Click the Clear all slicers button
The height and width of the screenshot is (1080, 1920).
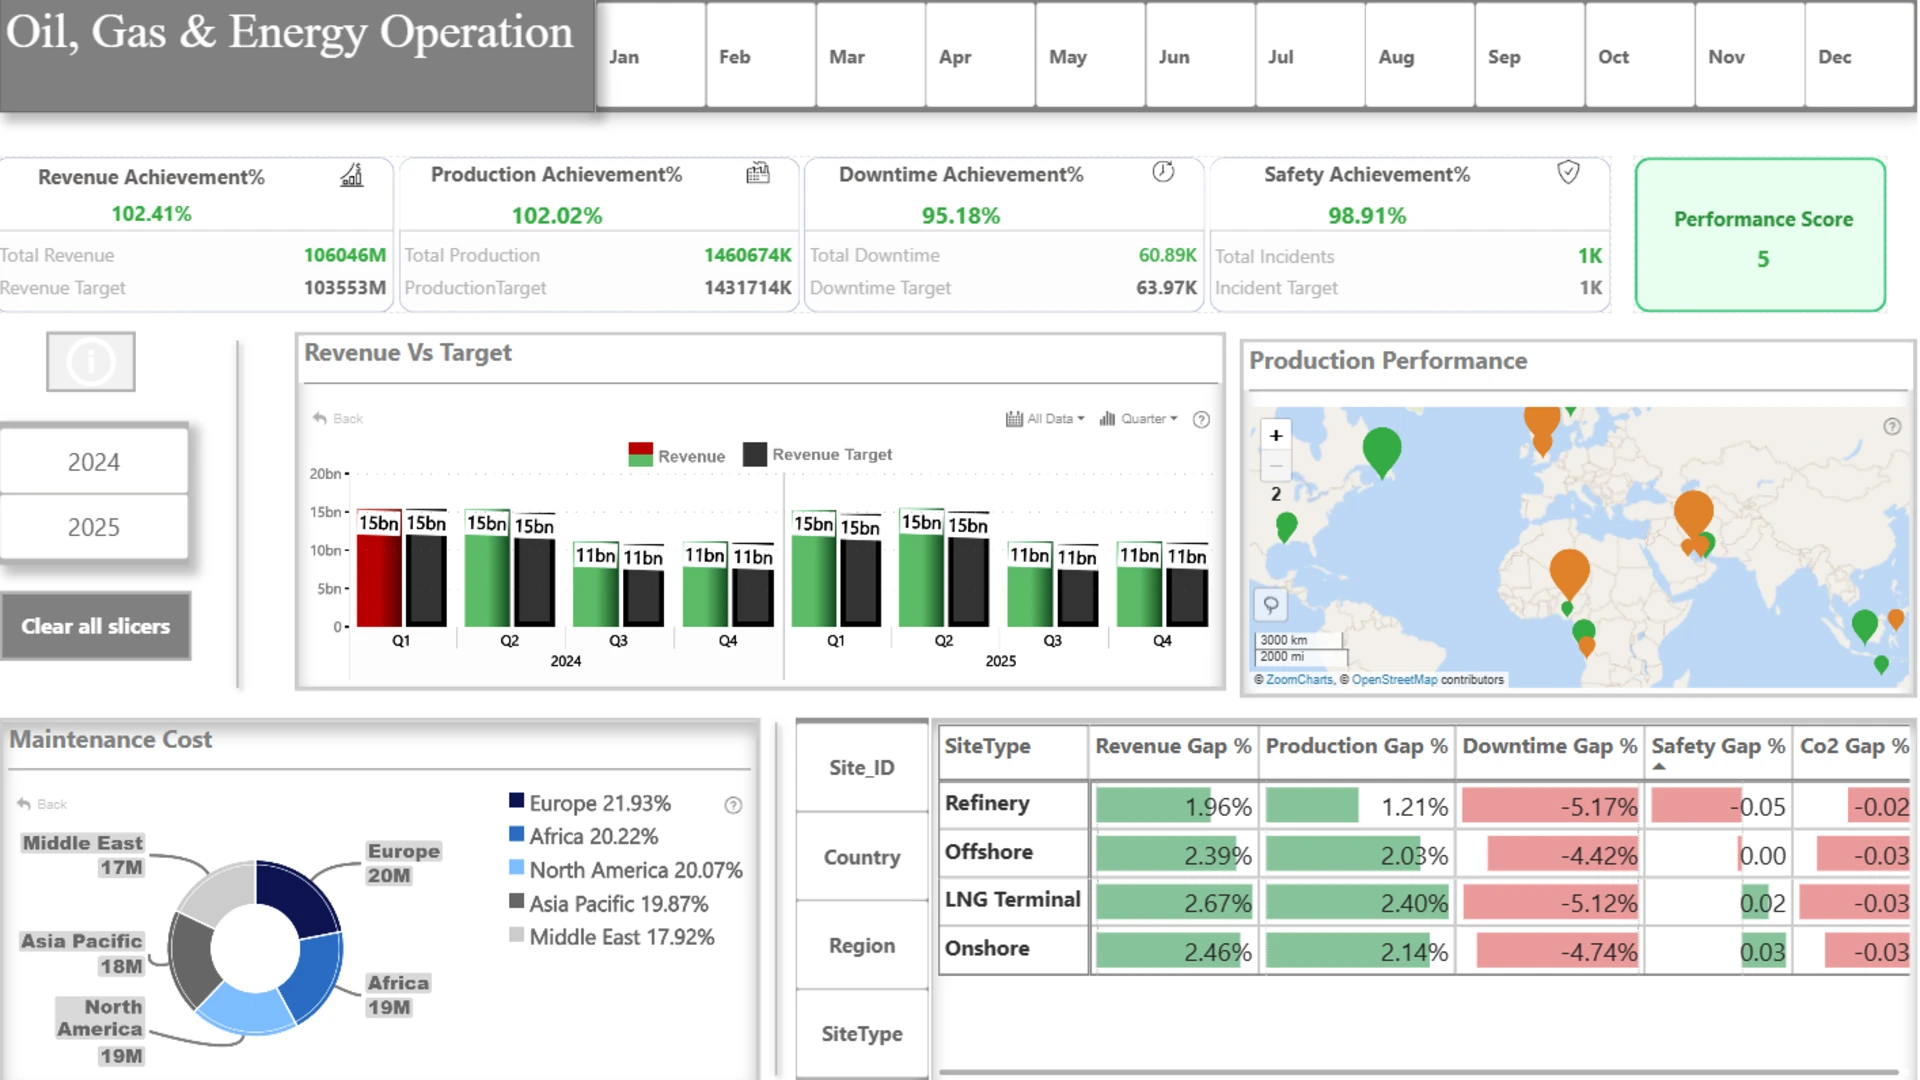pyautogui.click(x=96, y=626)
